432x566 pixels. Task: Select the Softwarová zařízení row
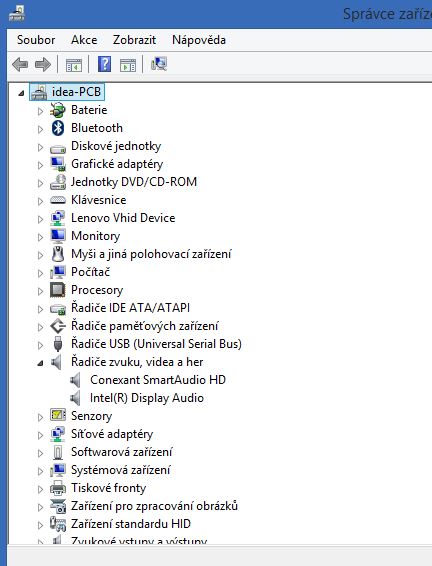tap(122, 452)
